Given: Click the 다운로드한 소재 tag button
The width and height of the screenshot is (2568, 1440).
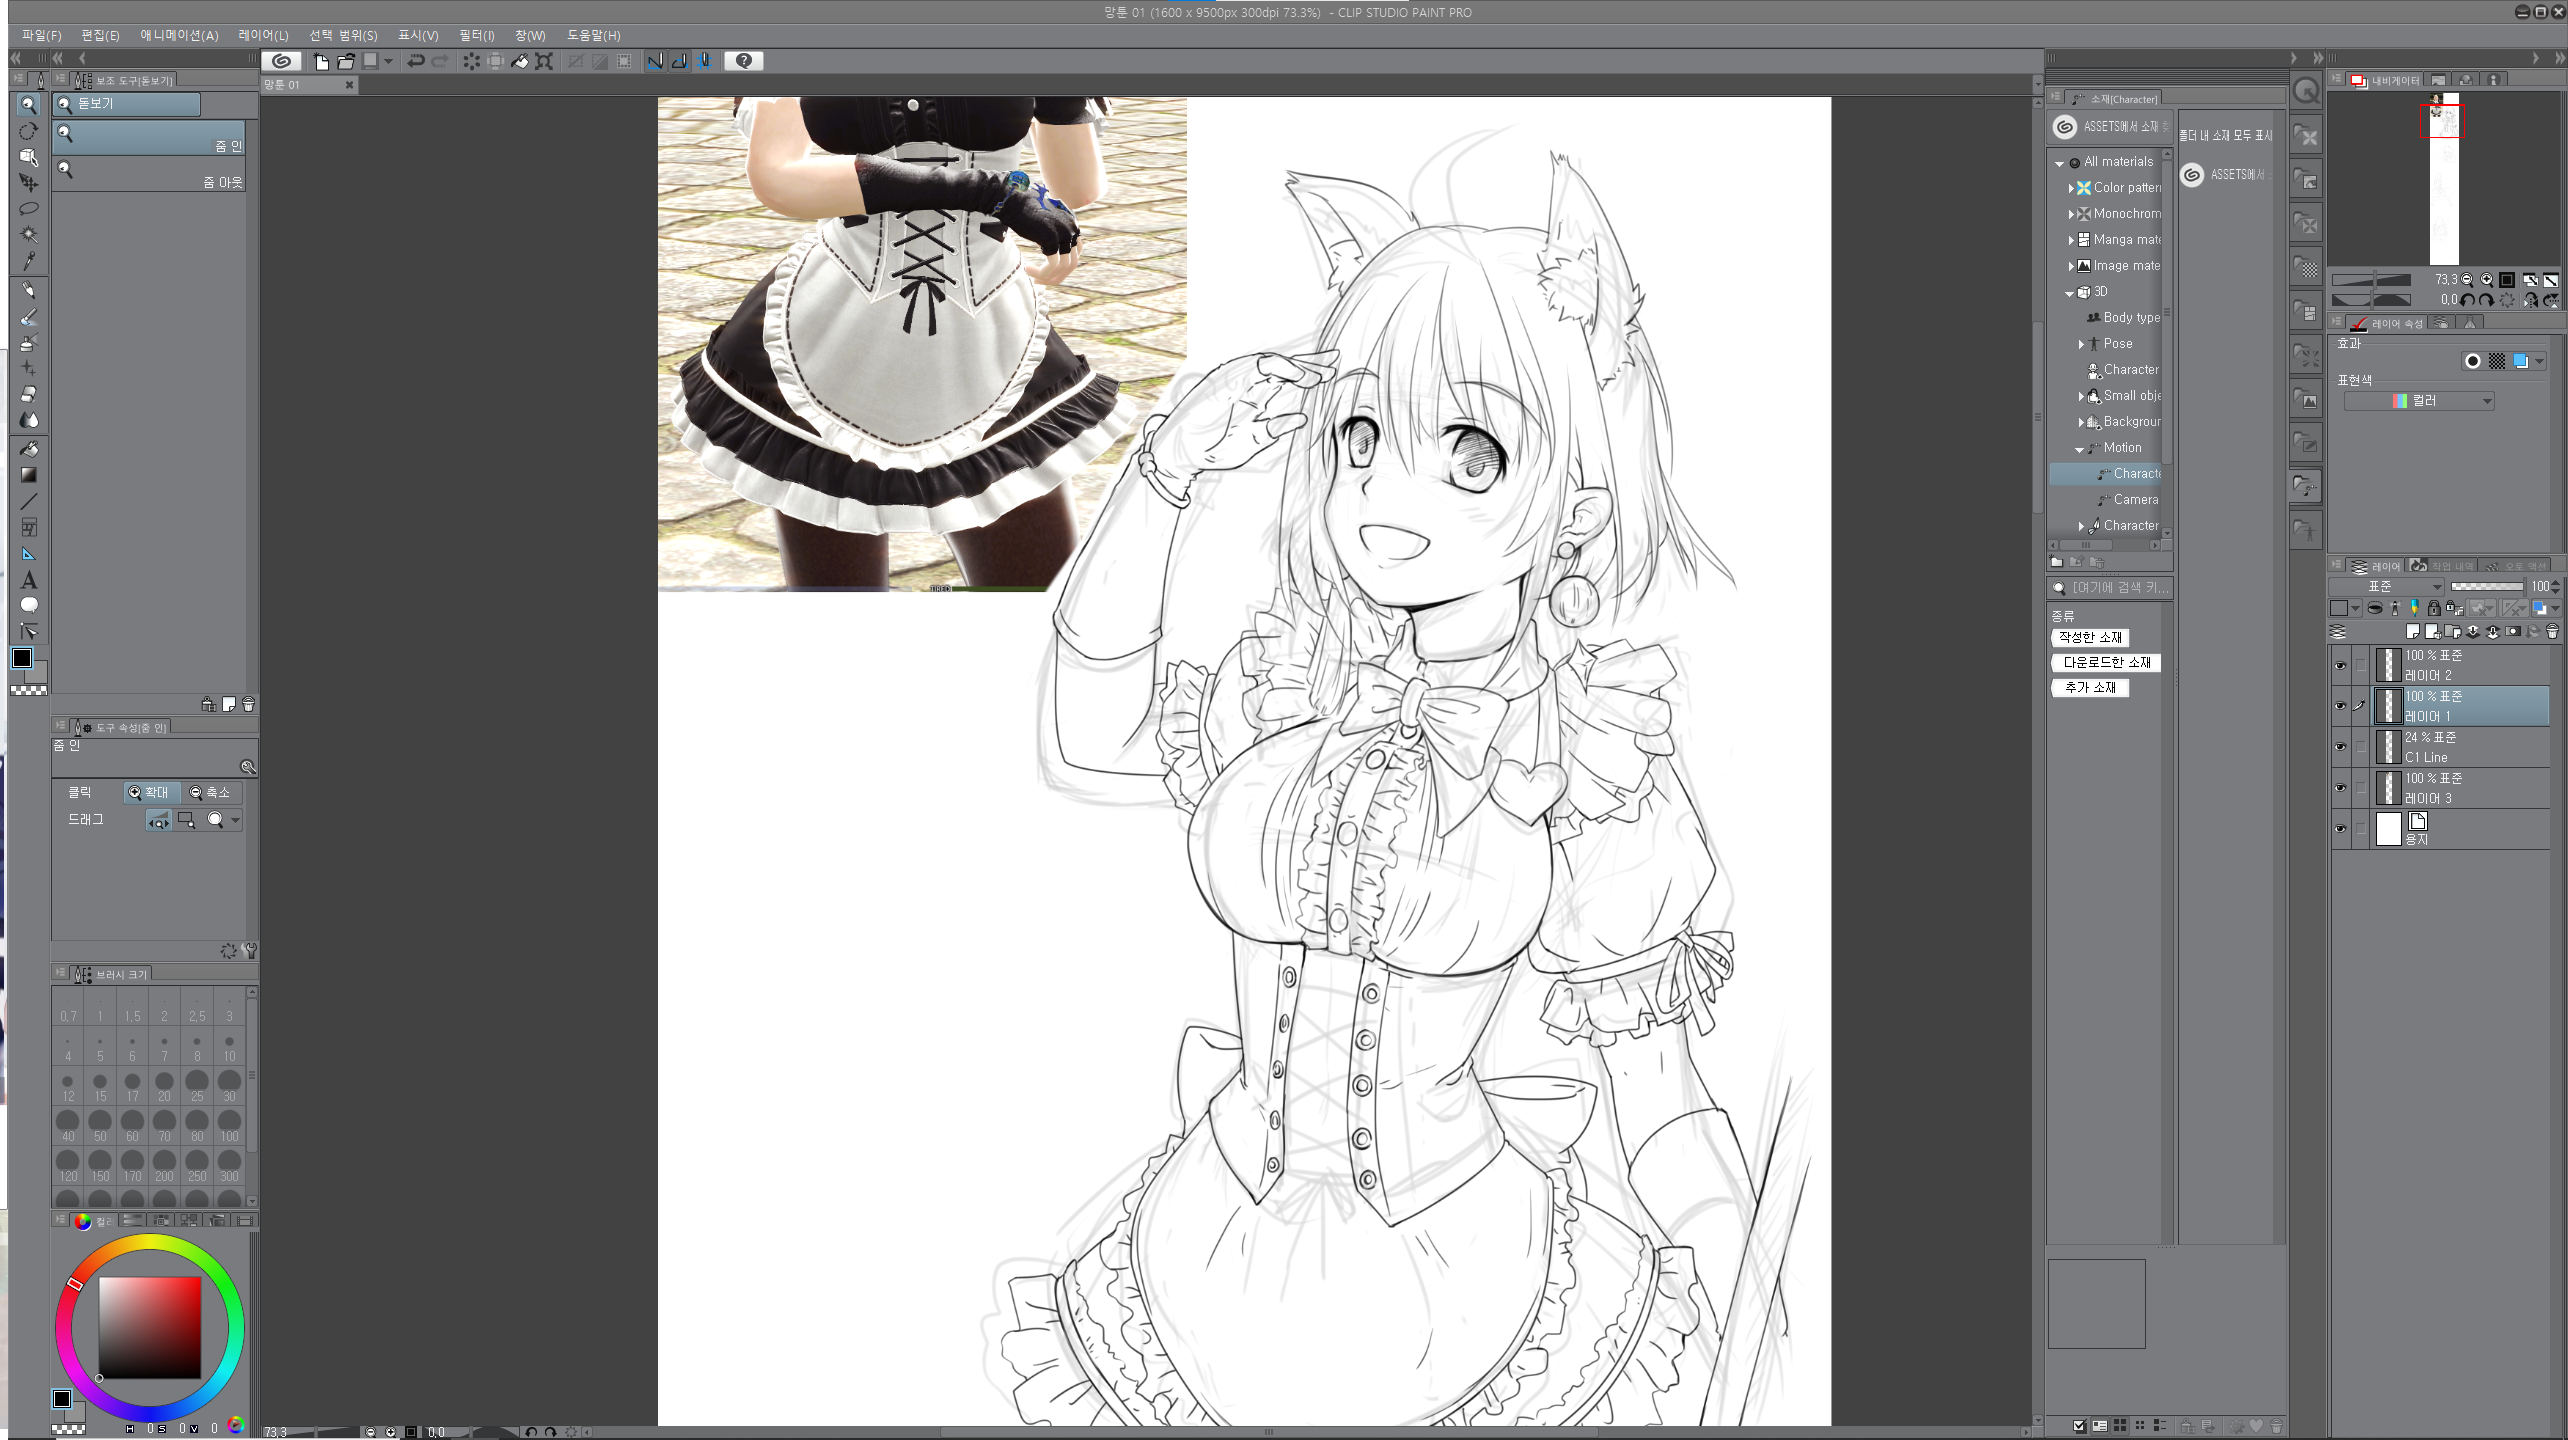Looking at the screenshot, I should point(2106,662).
